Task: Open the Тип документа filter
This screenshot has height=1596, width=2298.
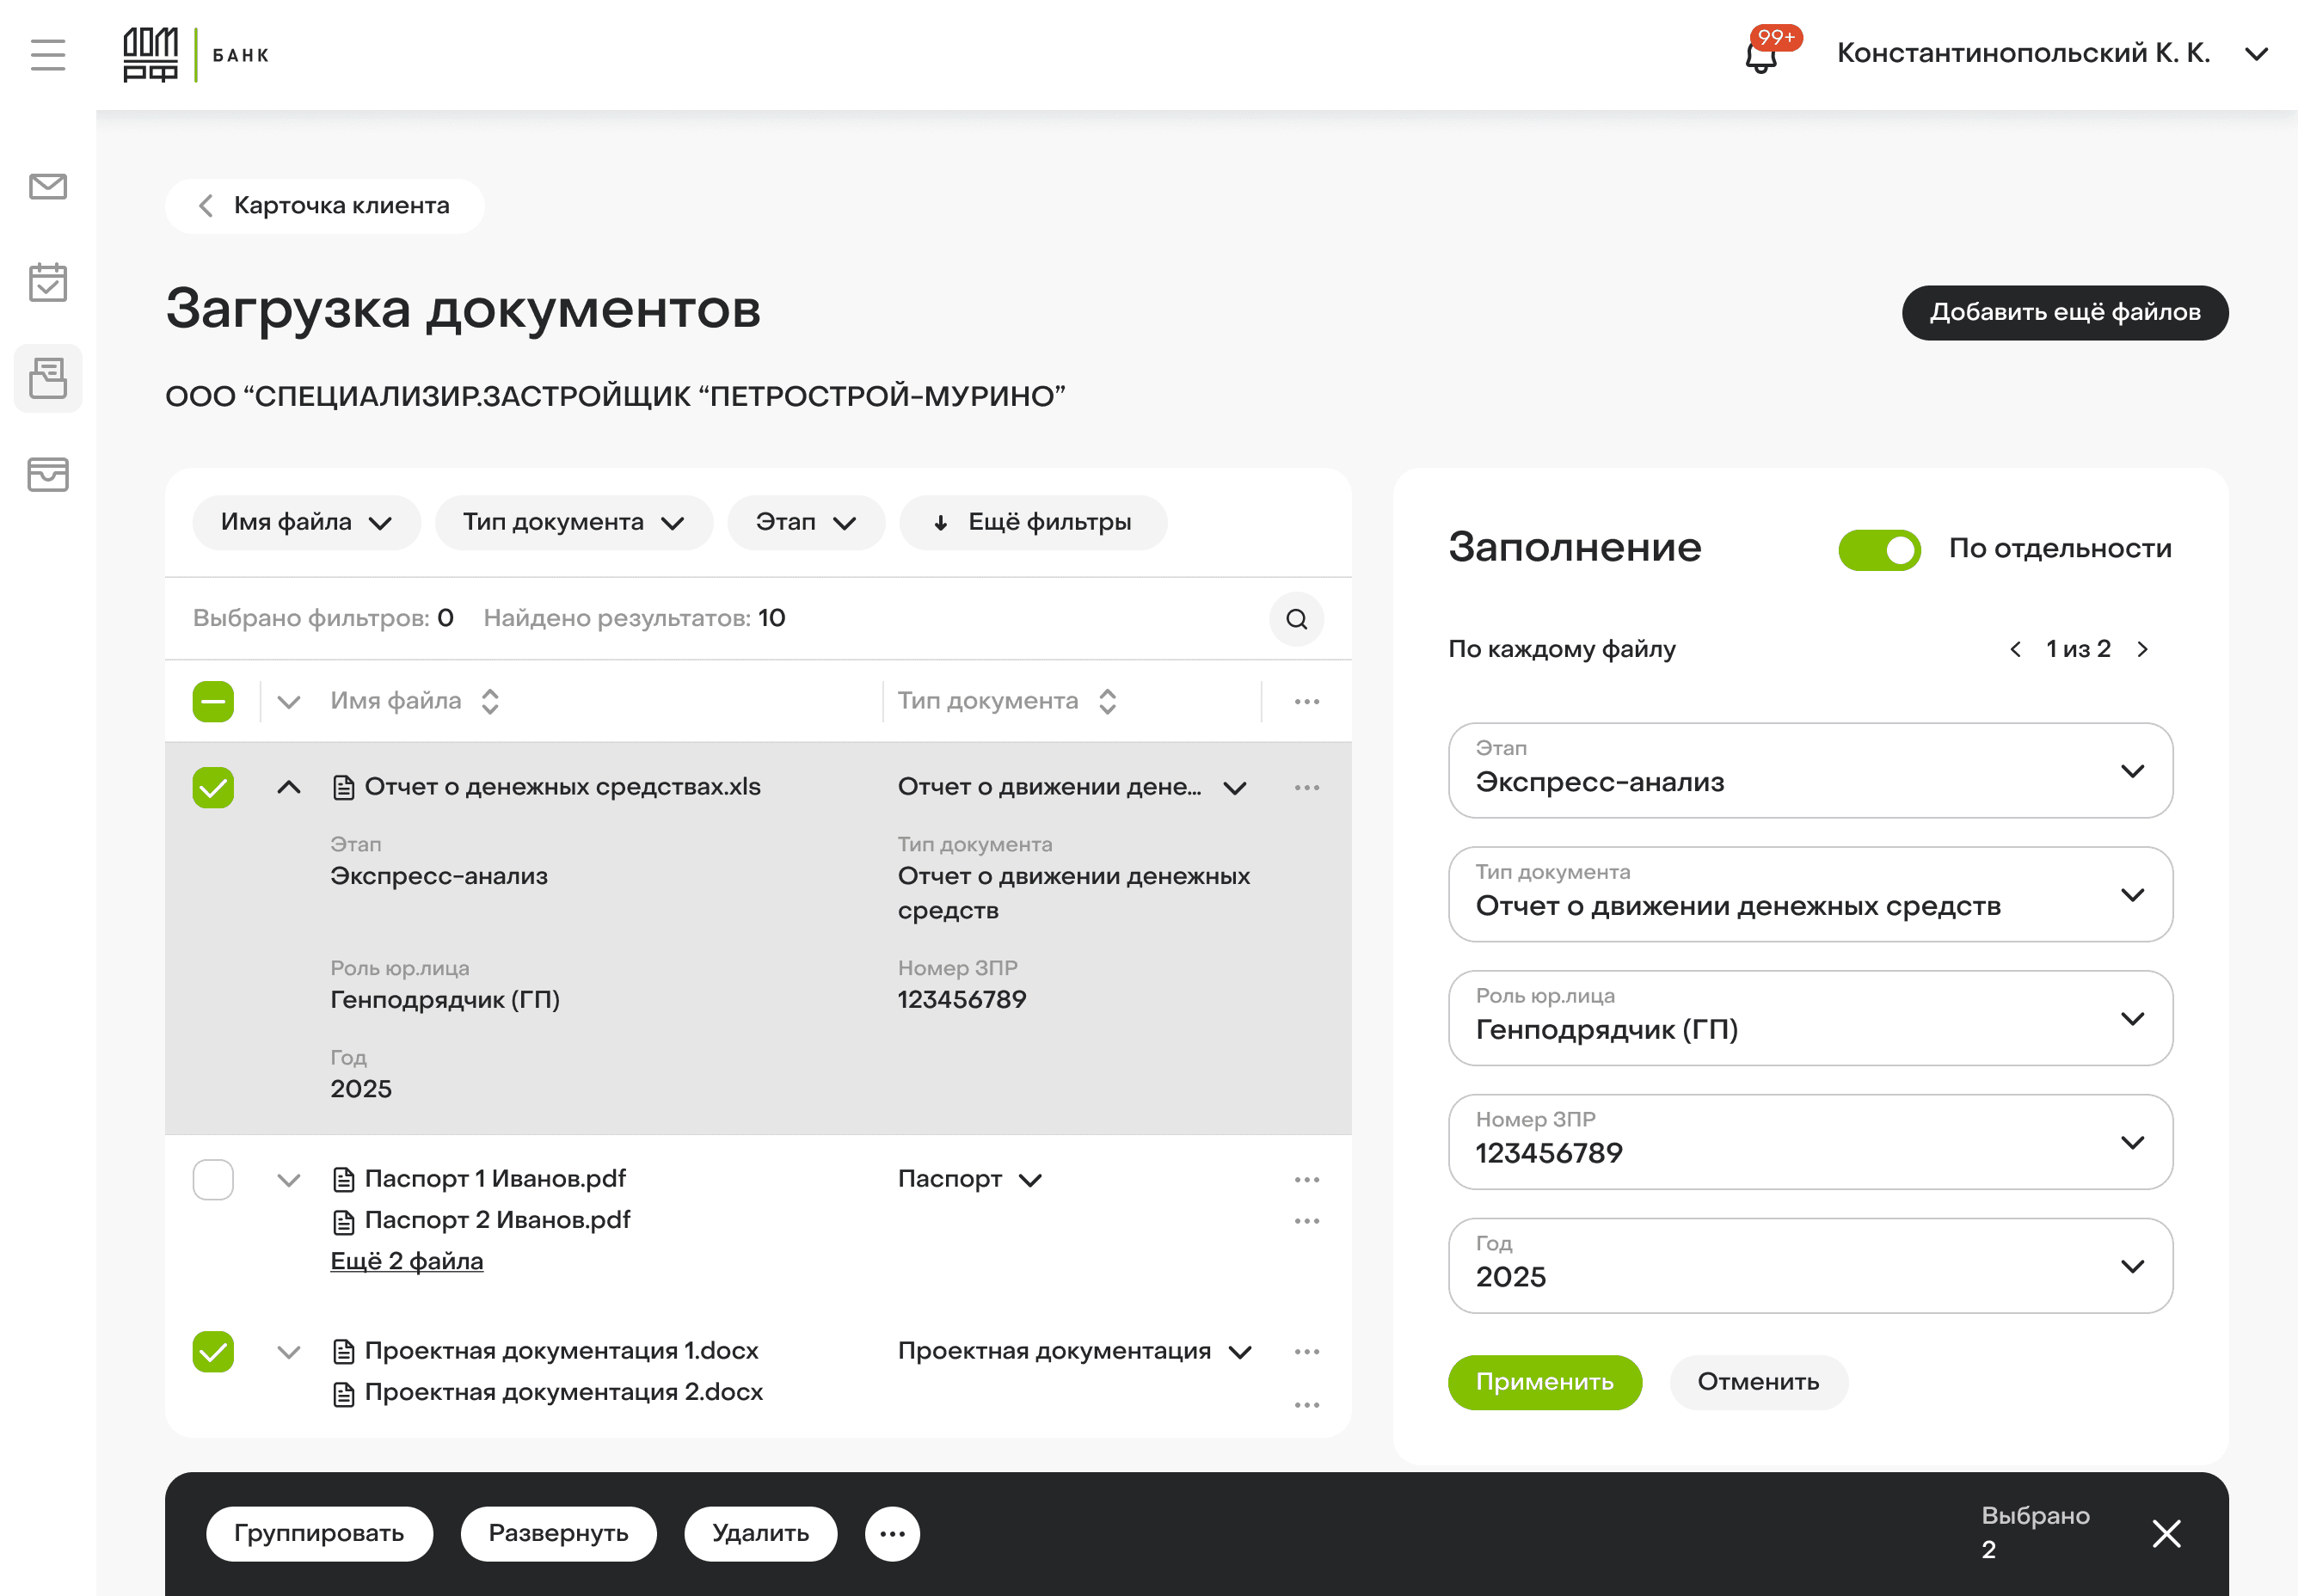Action: click(x=573, y=523)
